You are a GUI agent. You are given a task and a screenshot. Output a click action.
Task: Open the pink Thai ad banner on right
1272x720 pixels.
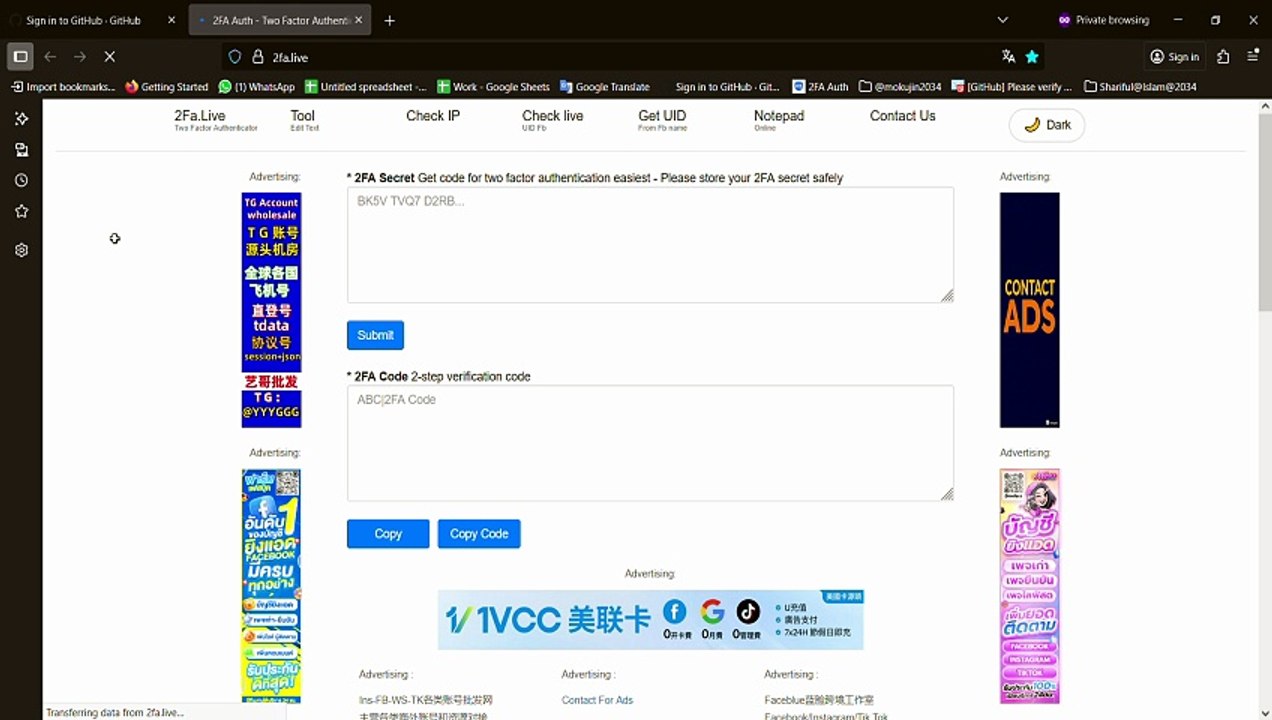pyautogui.click(x=1030, y=586)
